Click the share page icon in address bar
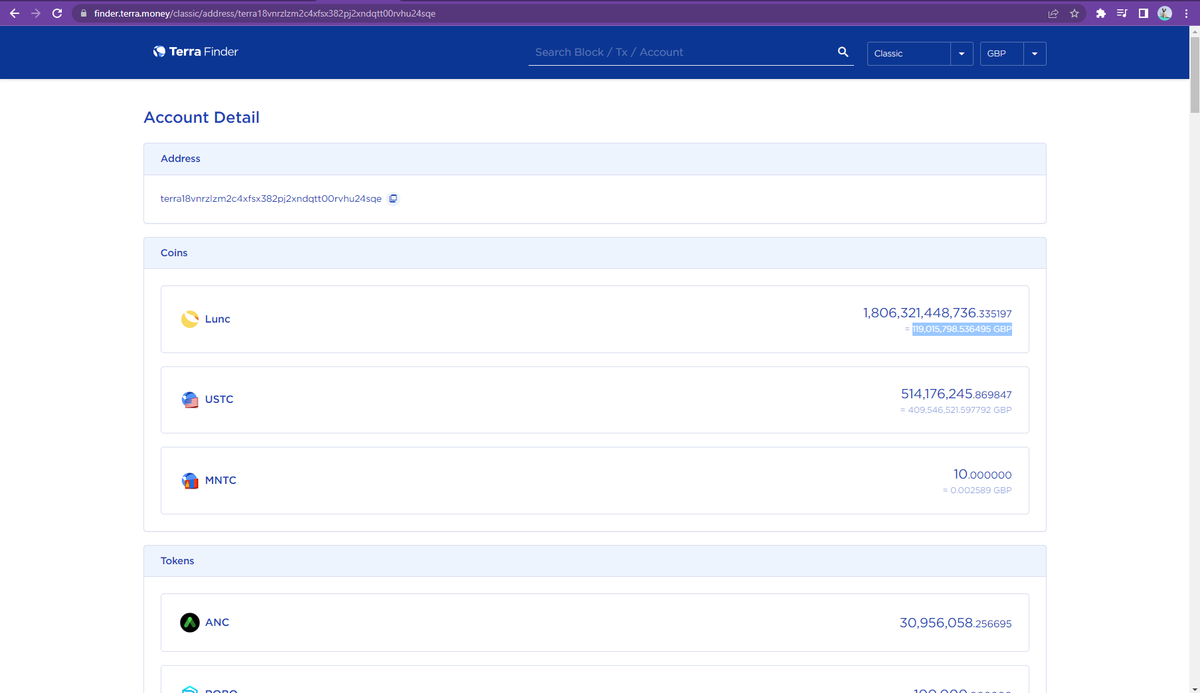The width and height of the screenshot is (1200, 693). [1053, 14]
